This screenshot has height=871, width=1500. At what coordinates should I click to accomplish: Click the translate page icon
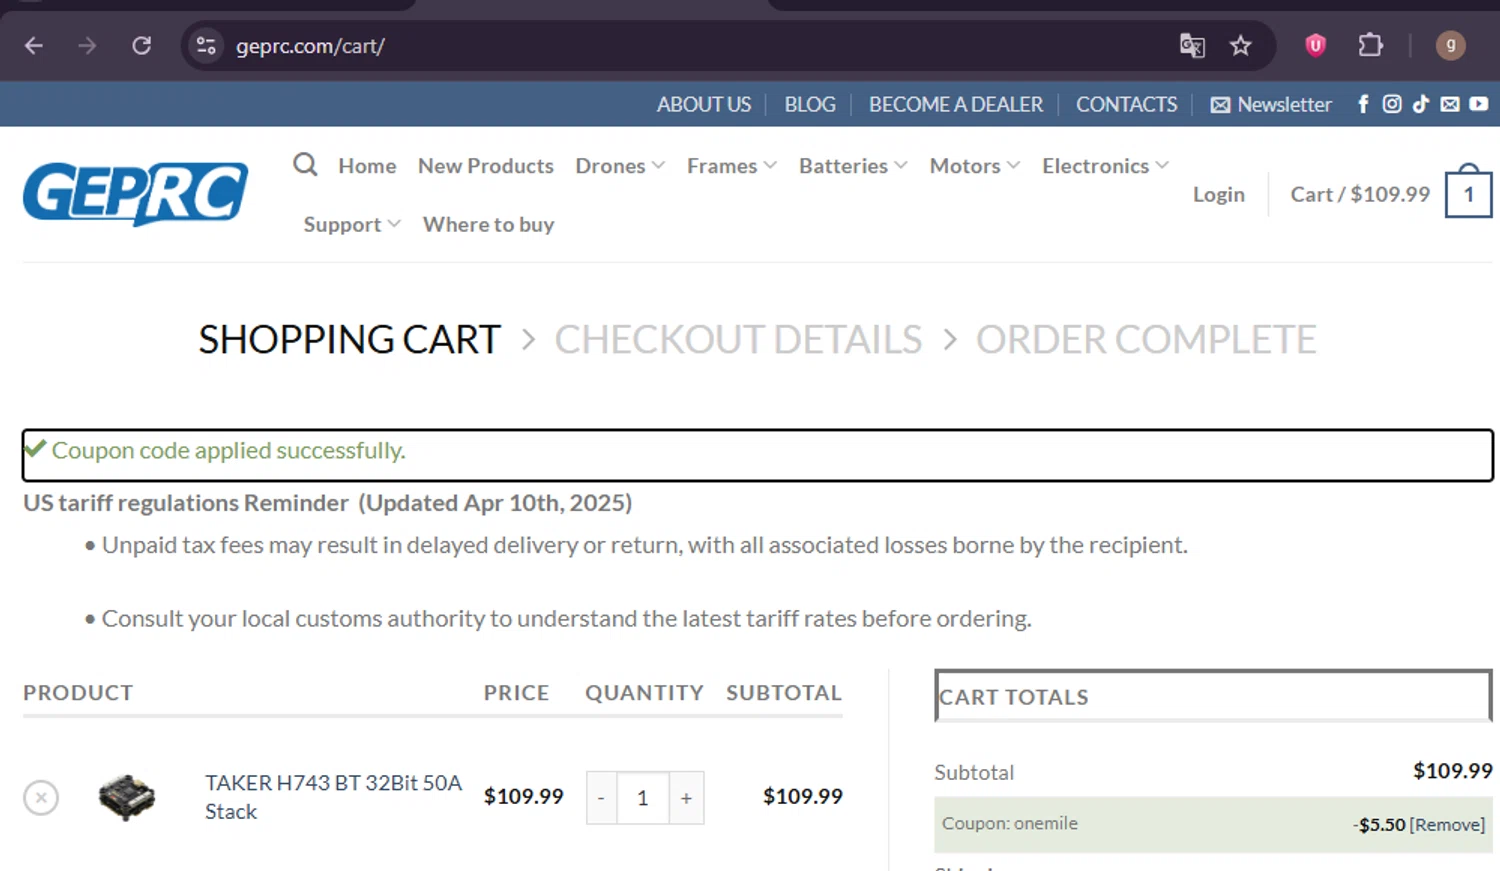click(x=1192, y=46)
